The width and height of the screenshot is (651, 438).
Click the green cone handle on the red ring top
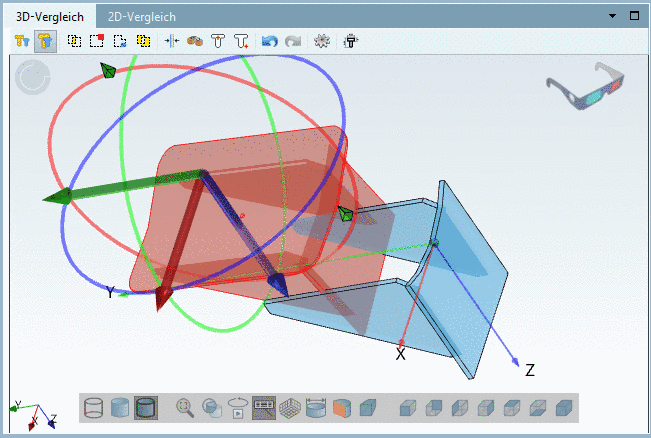108,71
